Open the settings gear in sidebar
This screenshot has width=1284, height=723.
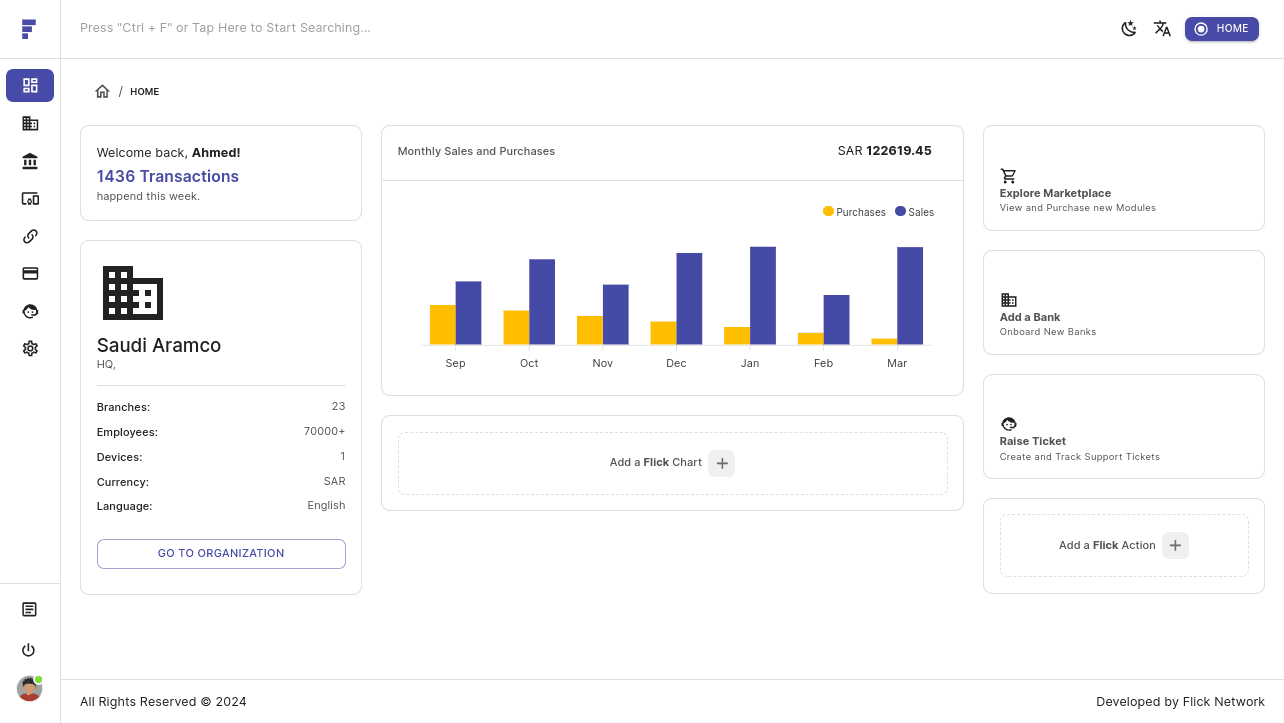(30, 348)
